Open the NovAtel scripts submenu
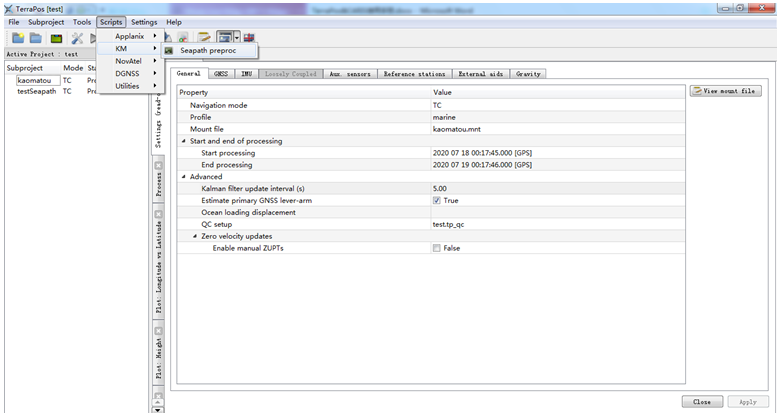 (130, 61)
